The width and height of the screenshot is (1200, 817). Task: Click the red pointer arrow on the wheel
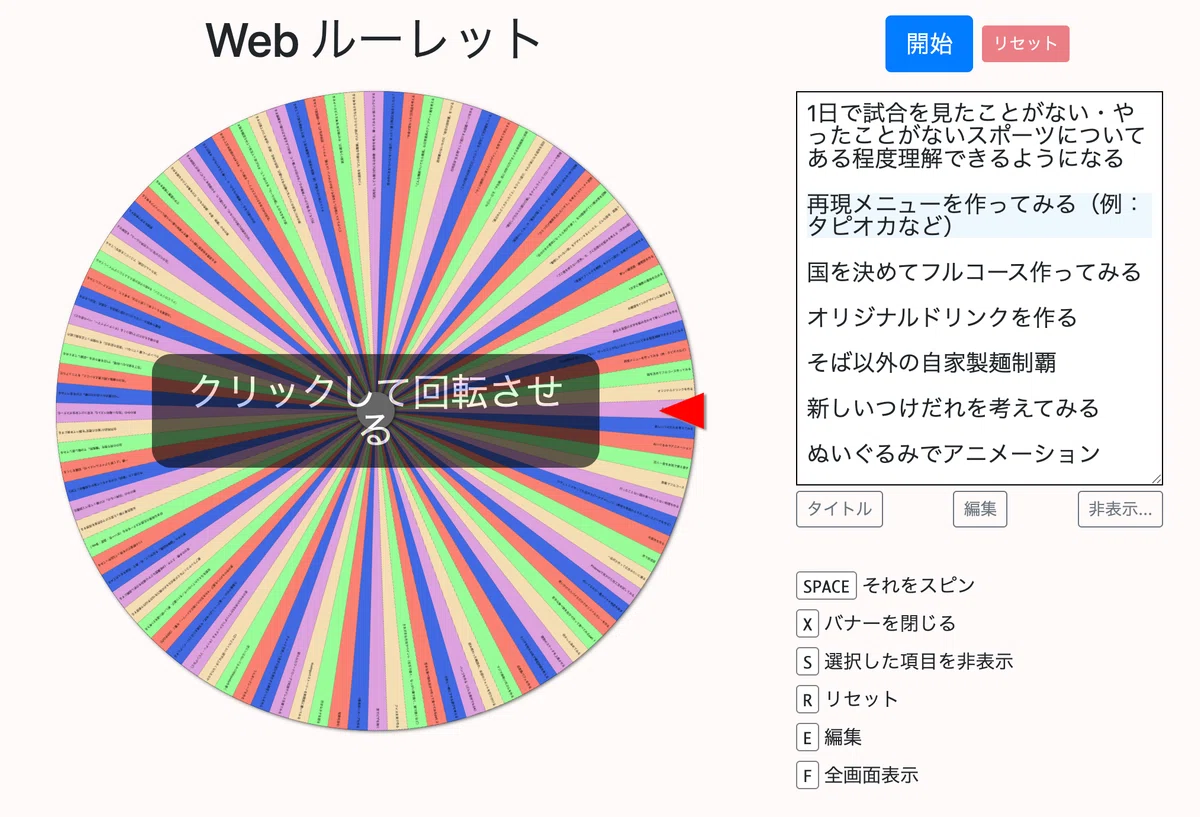point(684,411)
